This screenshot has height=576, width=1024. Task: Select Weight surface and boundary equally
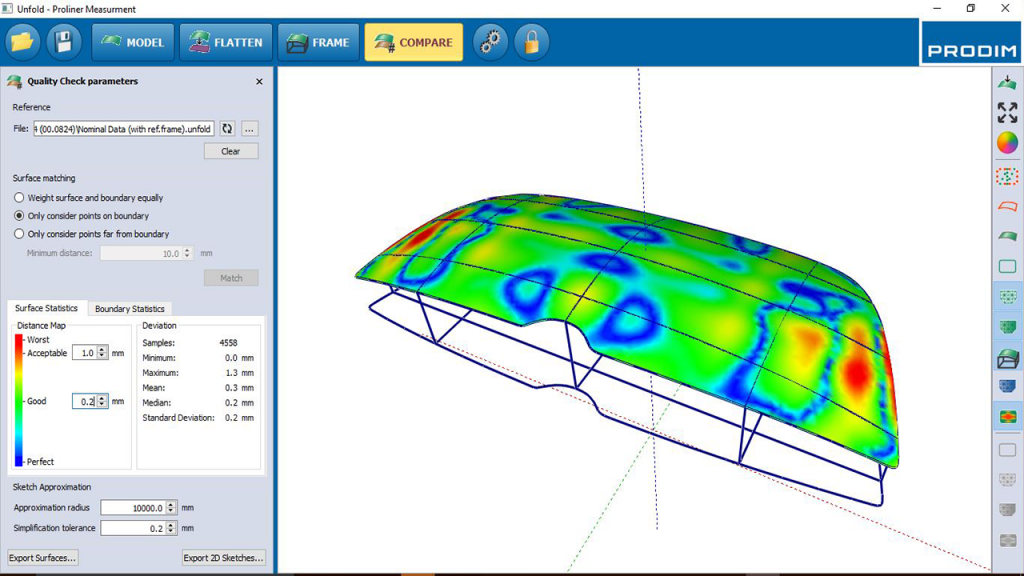(x=19, y=197)
